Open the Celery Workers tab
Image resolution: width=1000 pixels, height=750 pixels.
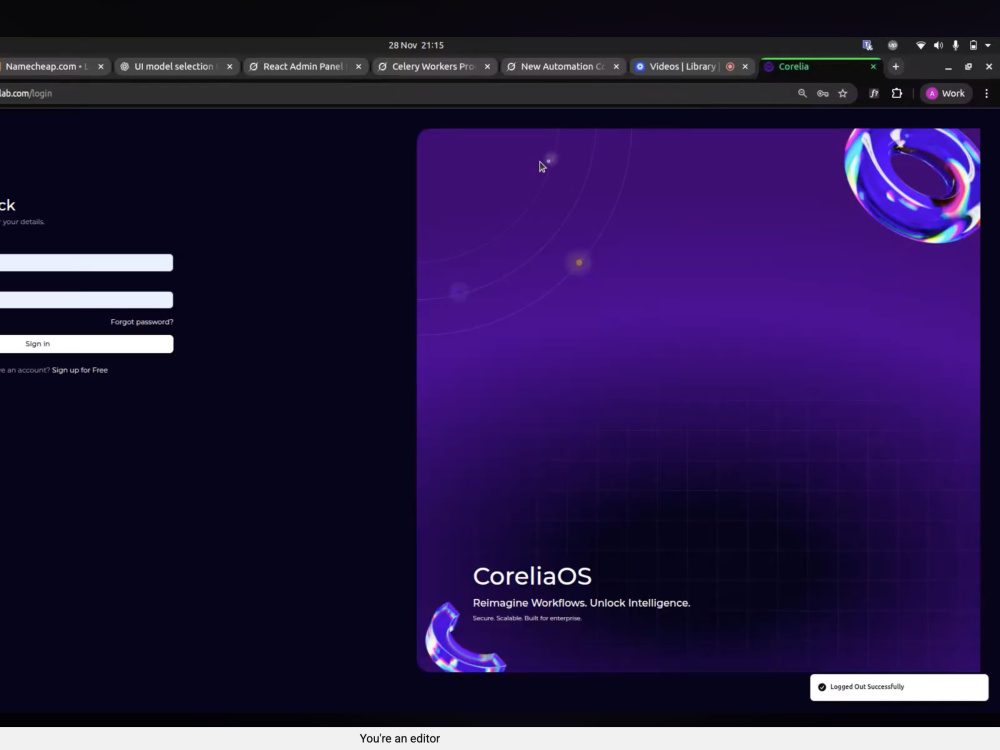pos(432,66)
